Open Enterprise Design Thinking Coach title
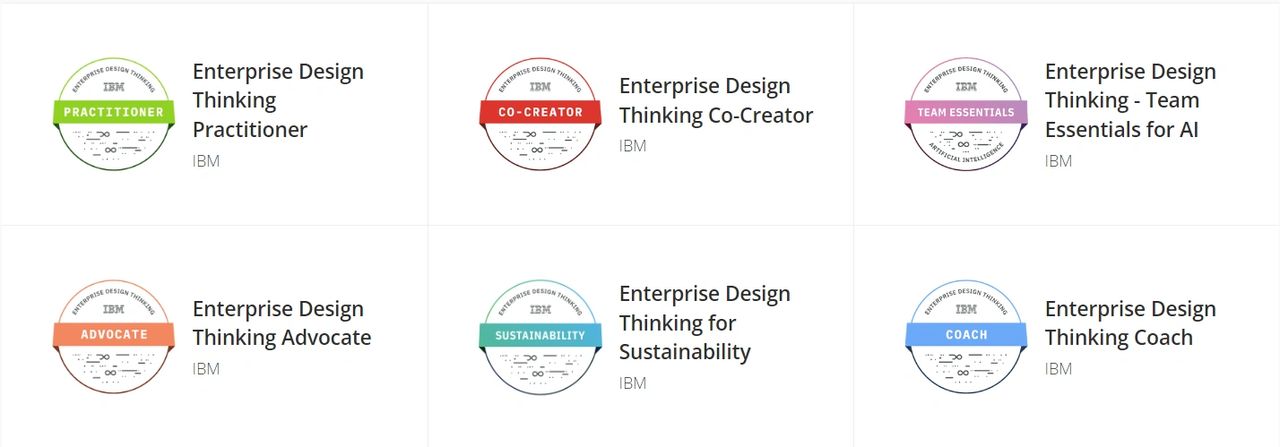1280x447 pixels. 1130,323
